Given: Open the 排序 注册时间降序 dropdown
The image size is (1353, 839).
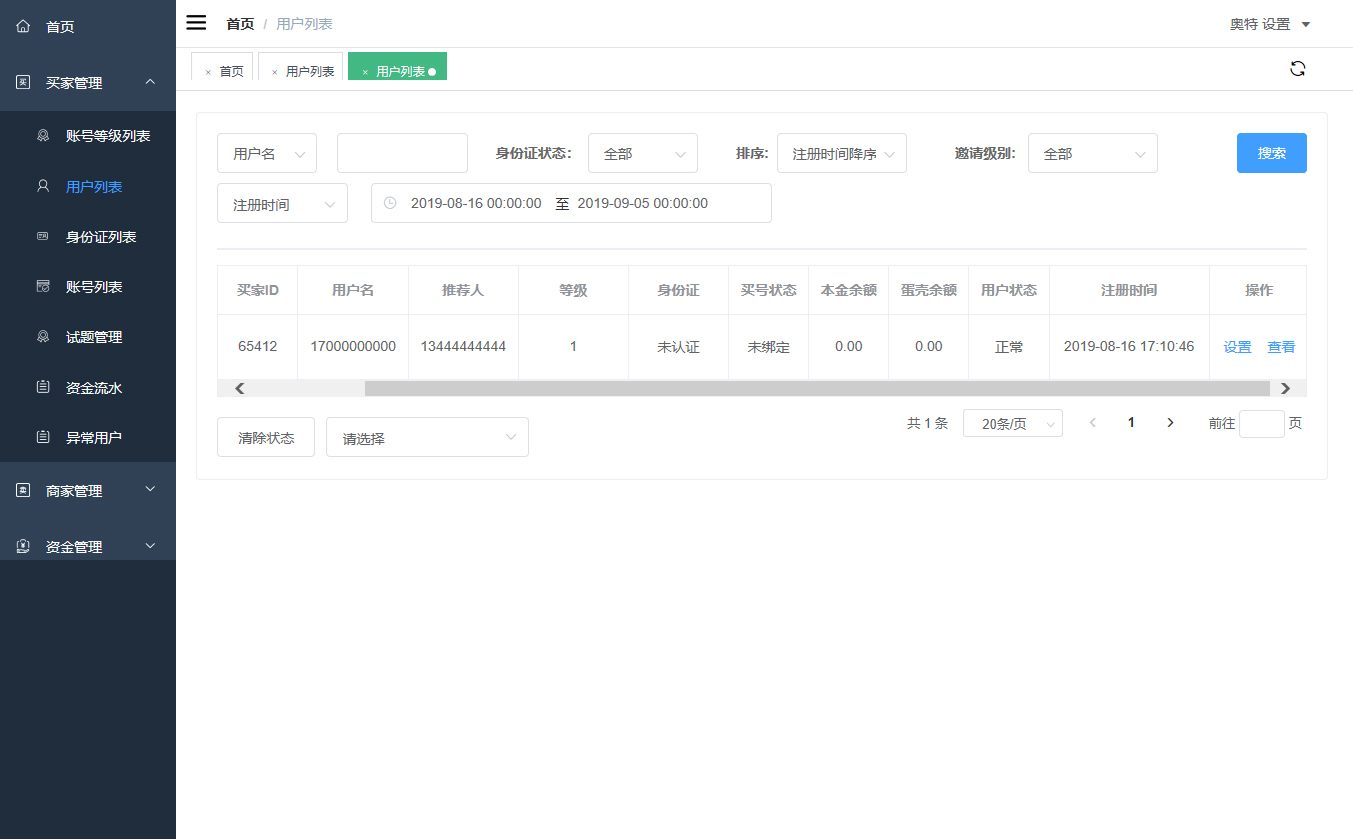Looking at the screenshot, I should point(841,154).
